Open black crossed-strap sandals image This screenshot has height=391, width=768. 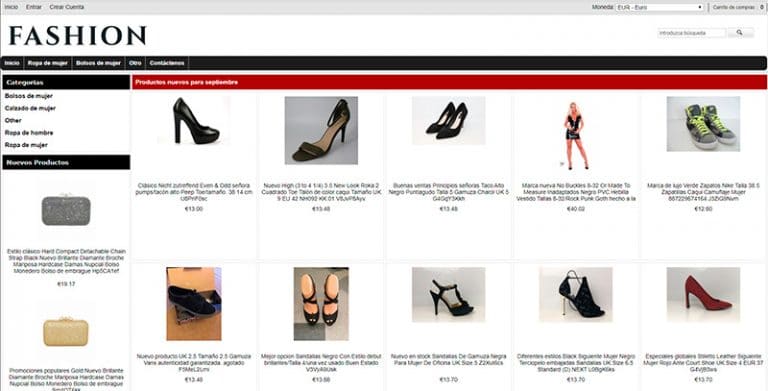coord(321,304)
